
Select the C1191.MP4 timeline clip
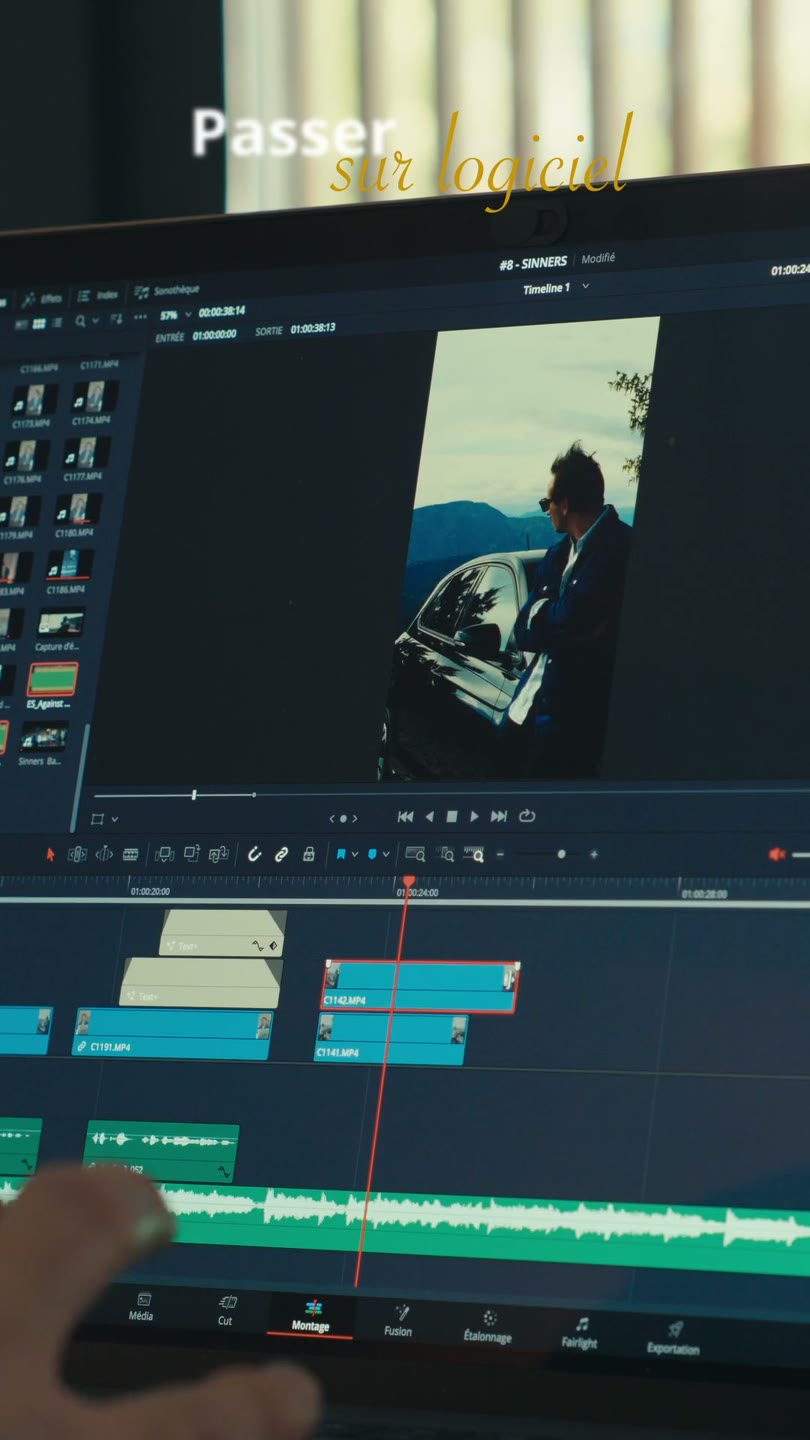pos(173,1034)
